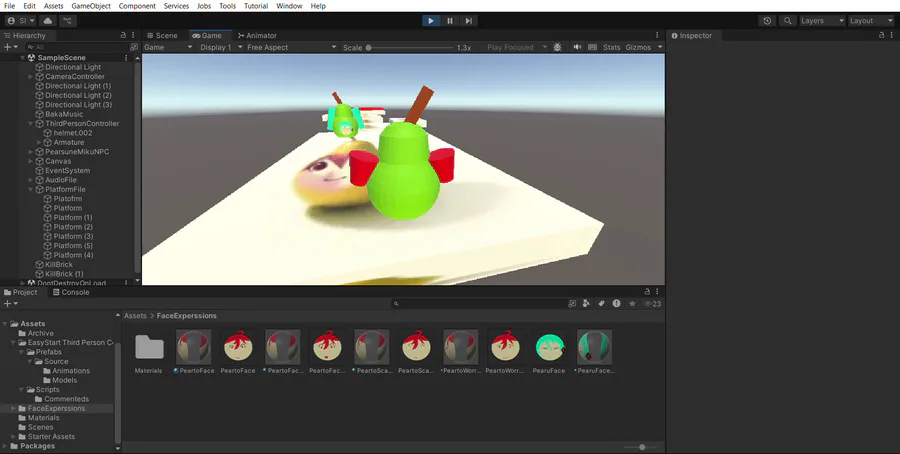Open the Project plus create menu

(11, 304)
